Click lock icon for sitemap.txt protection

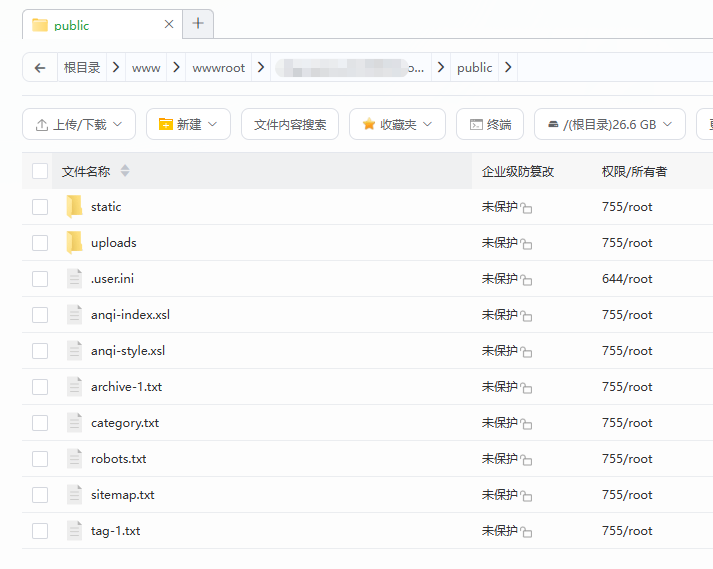click(x=526, y=496)
